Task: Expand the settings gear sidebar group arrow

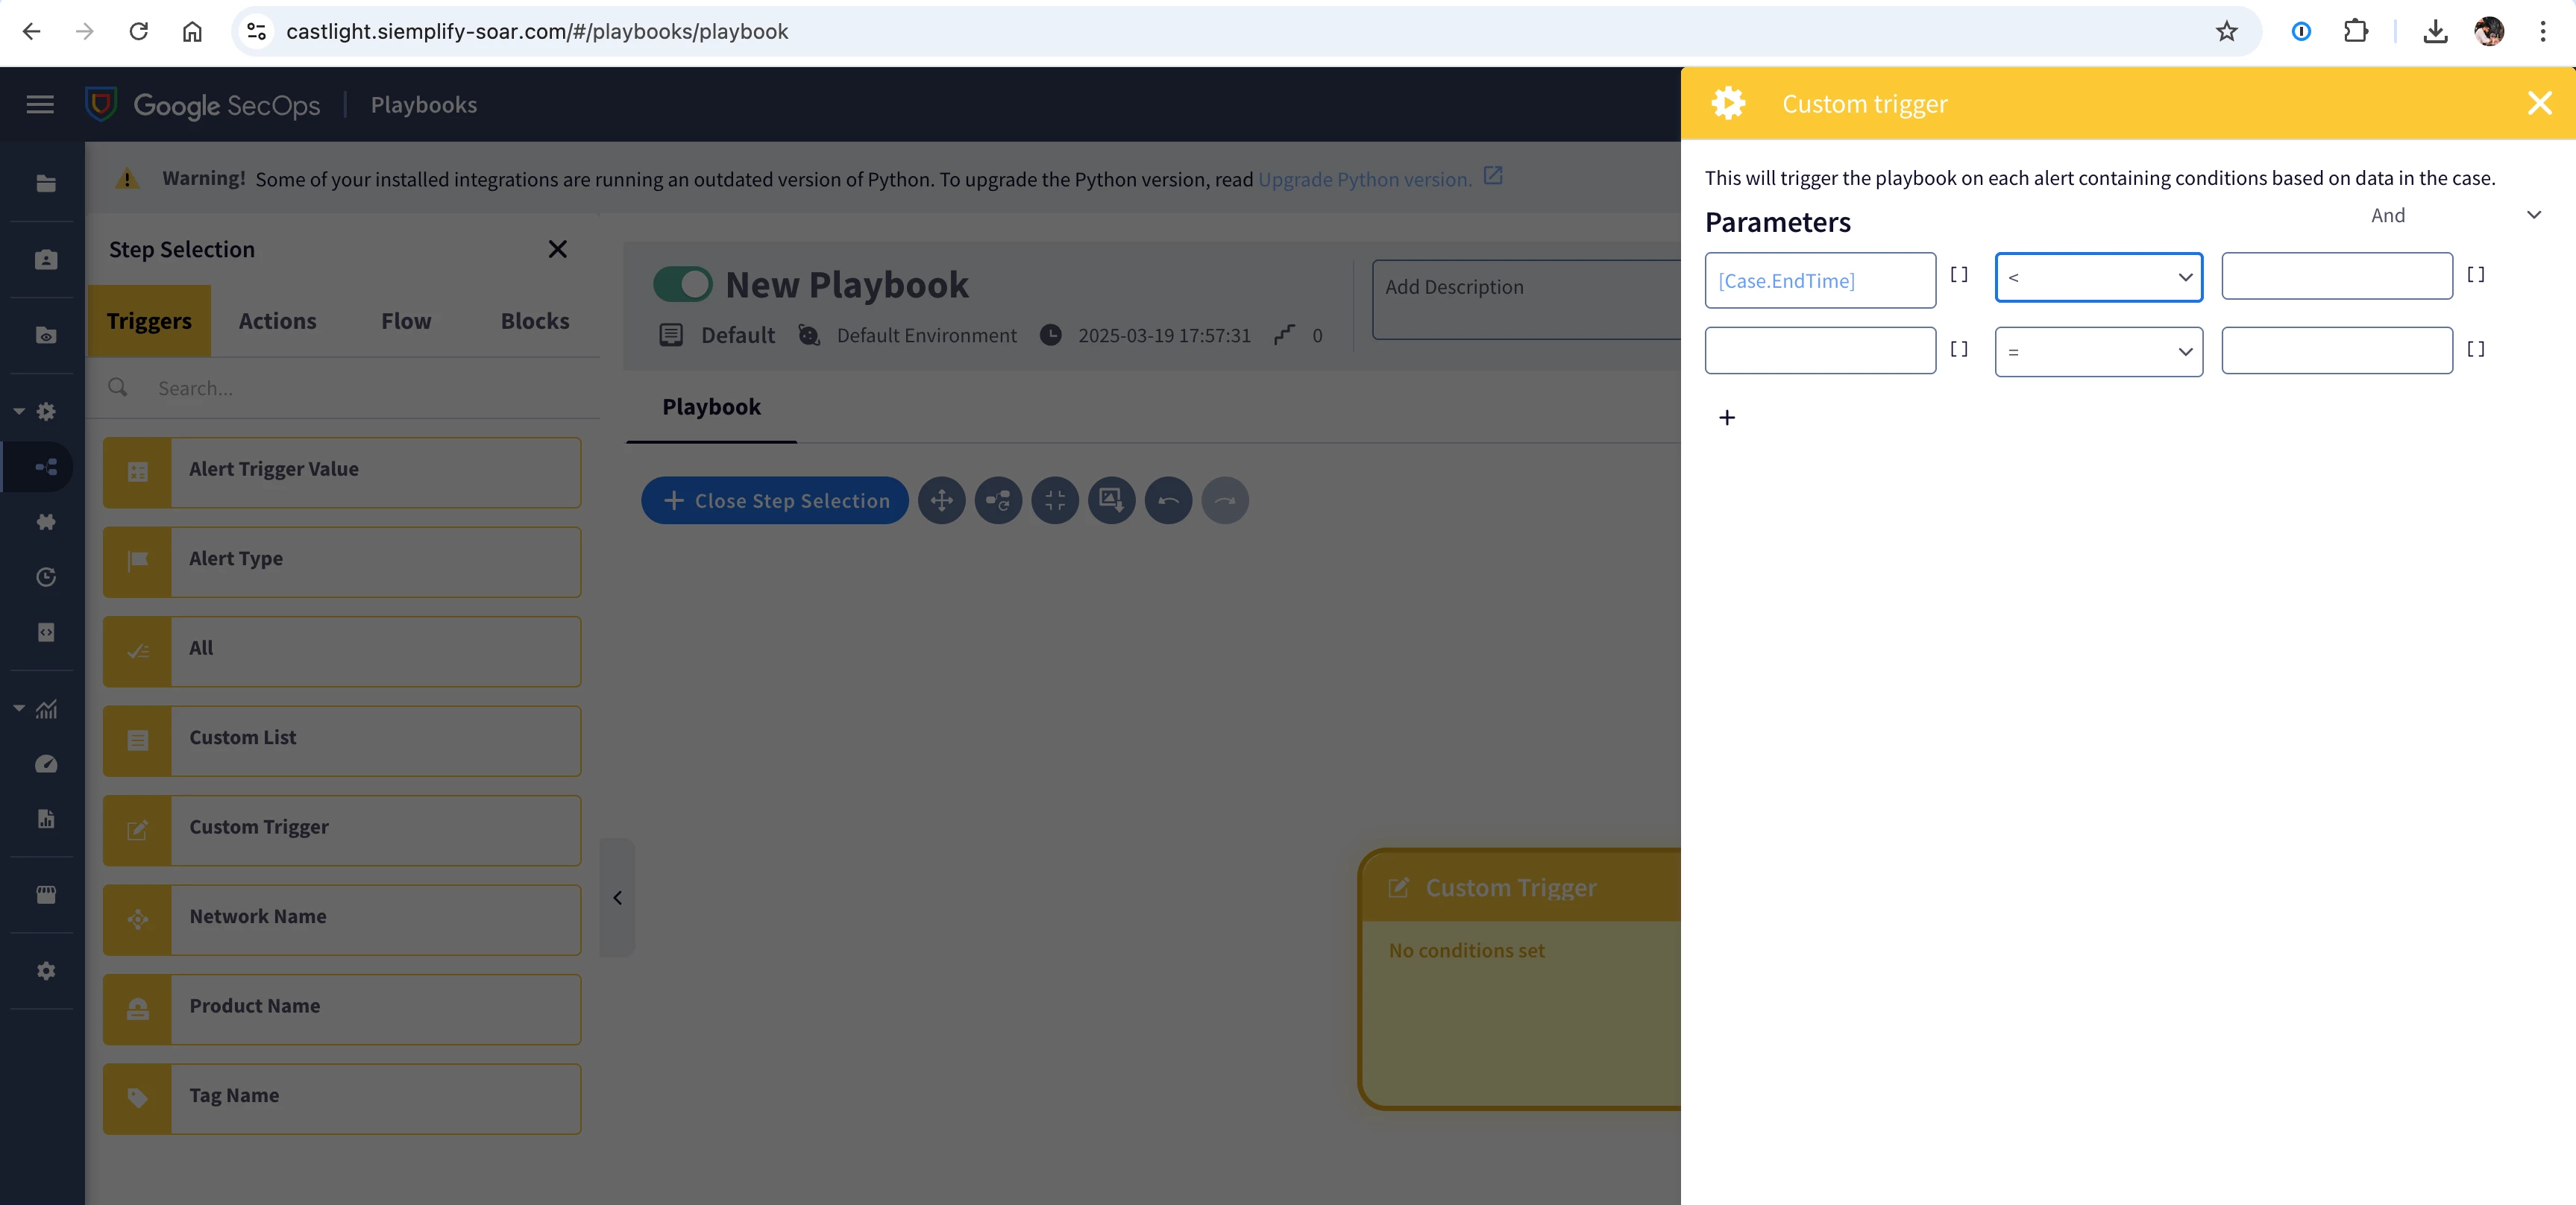Action: (19, 411)
